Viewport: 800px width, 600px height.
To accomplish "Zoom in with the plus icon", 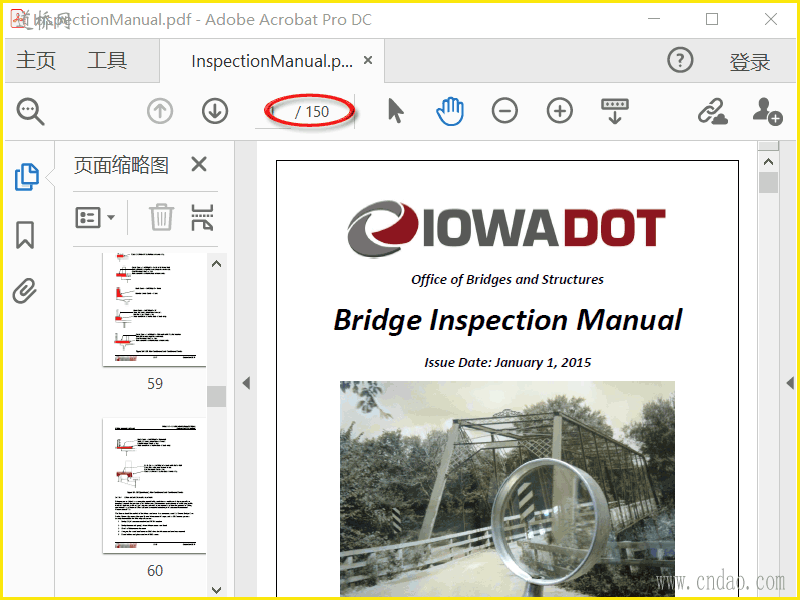I will [x=560, y=111].
